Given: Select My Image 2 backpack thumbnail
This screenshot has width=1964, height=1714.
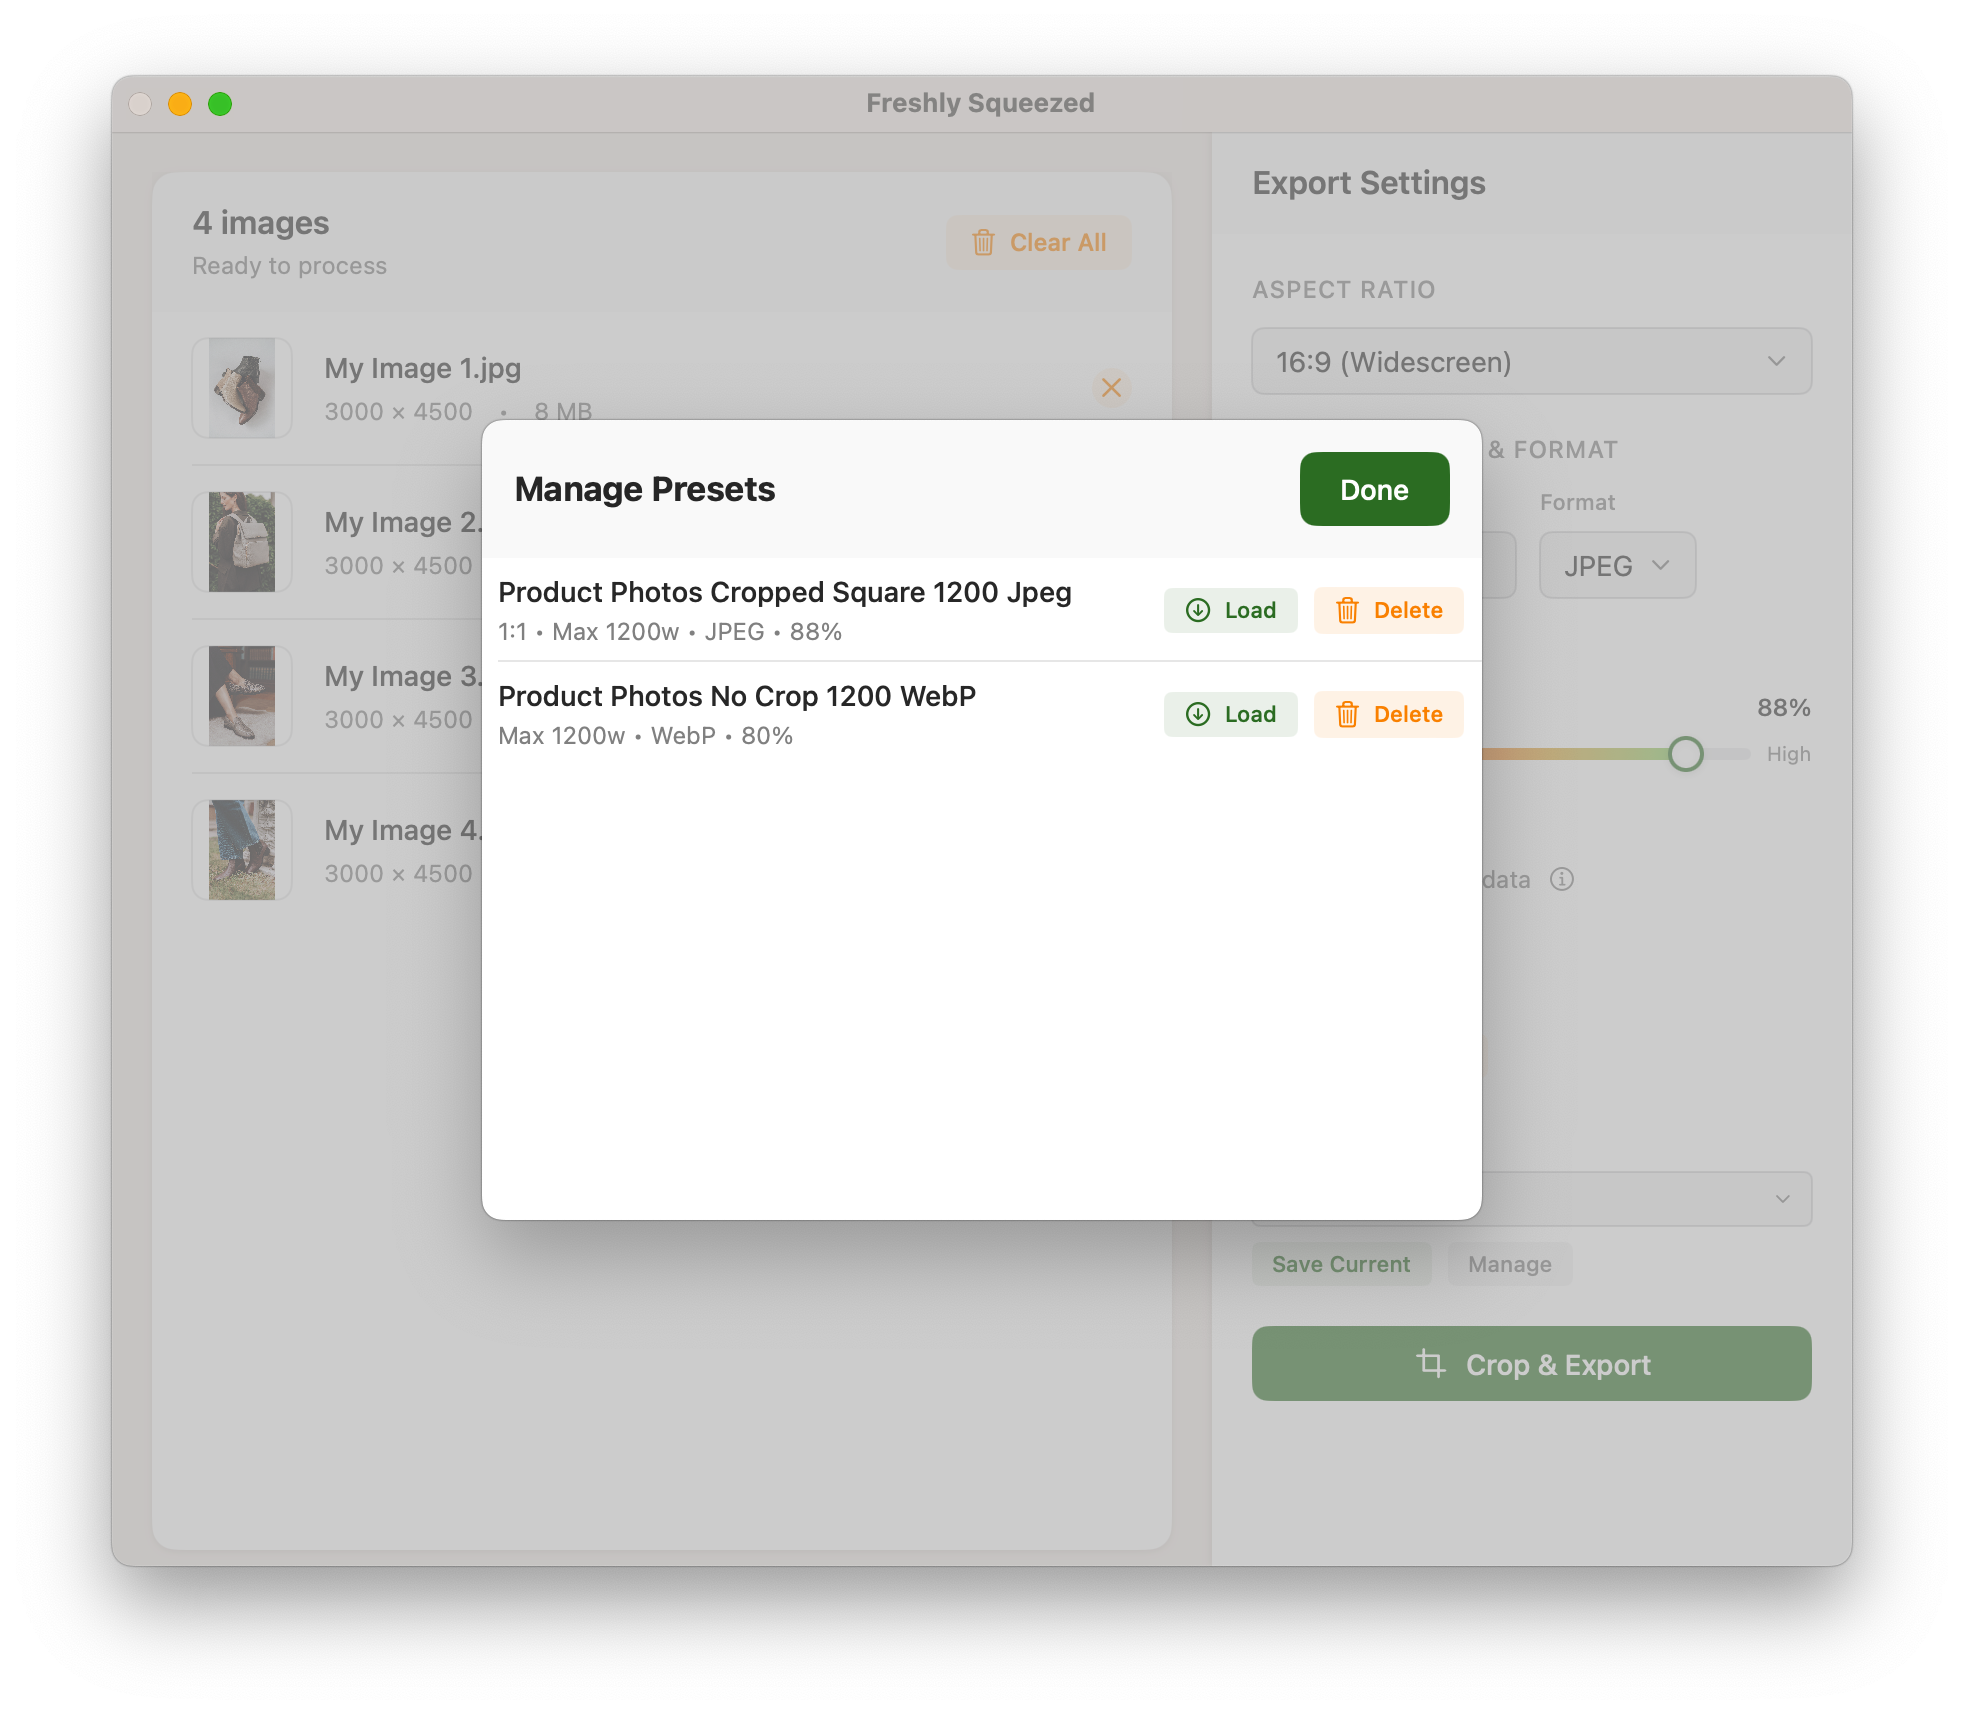Looking at the screenshot, I should point(242,542).
